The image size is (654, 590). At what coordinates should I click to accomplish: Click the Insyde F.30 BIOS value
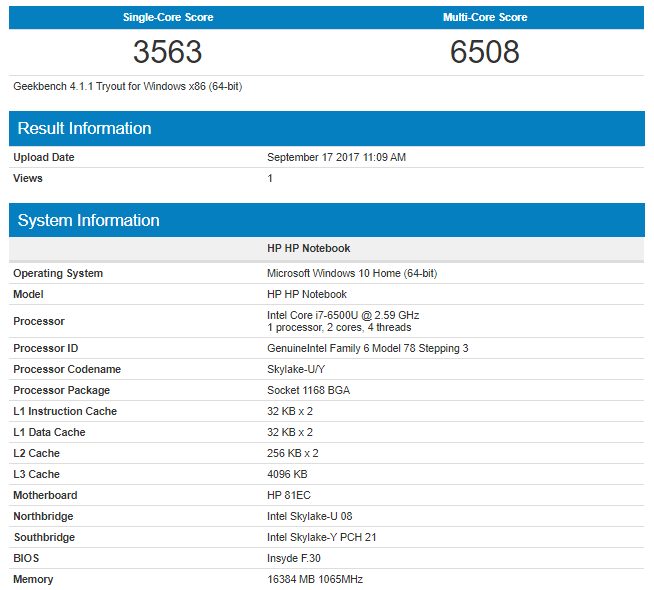click(294, 558)
